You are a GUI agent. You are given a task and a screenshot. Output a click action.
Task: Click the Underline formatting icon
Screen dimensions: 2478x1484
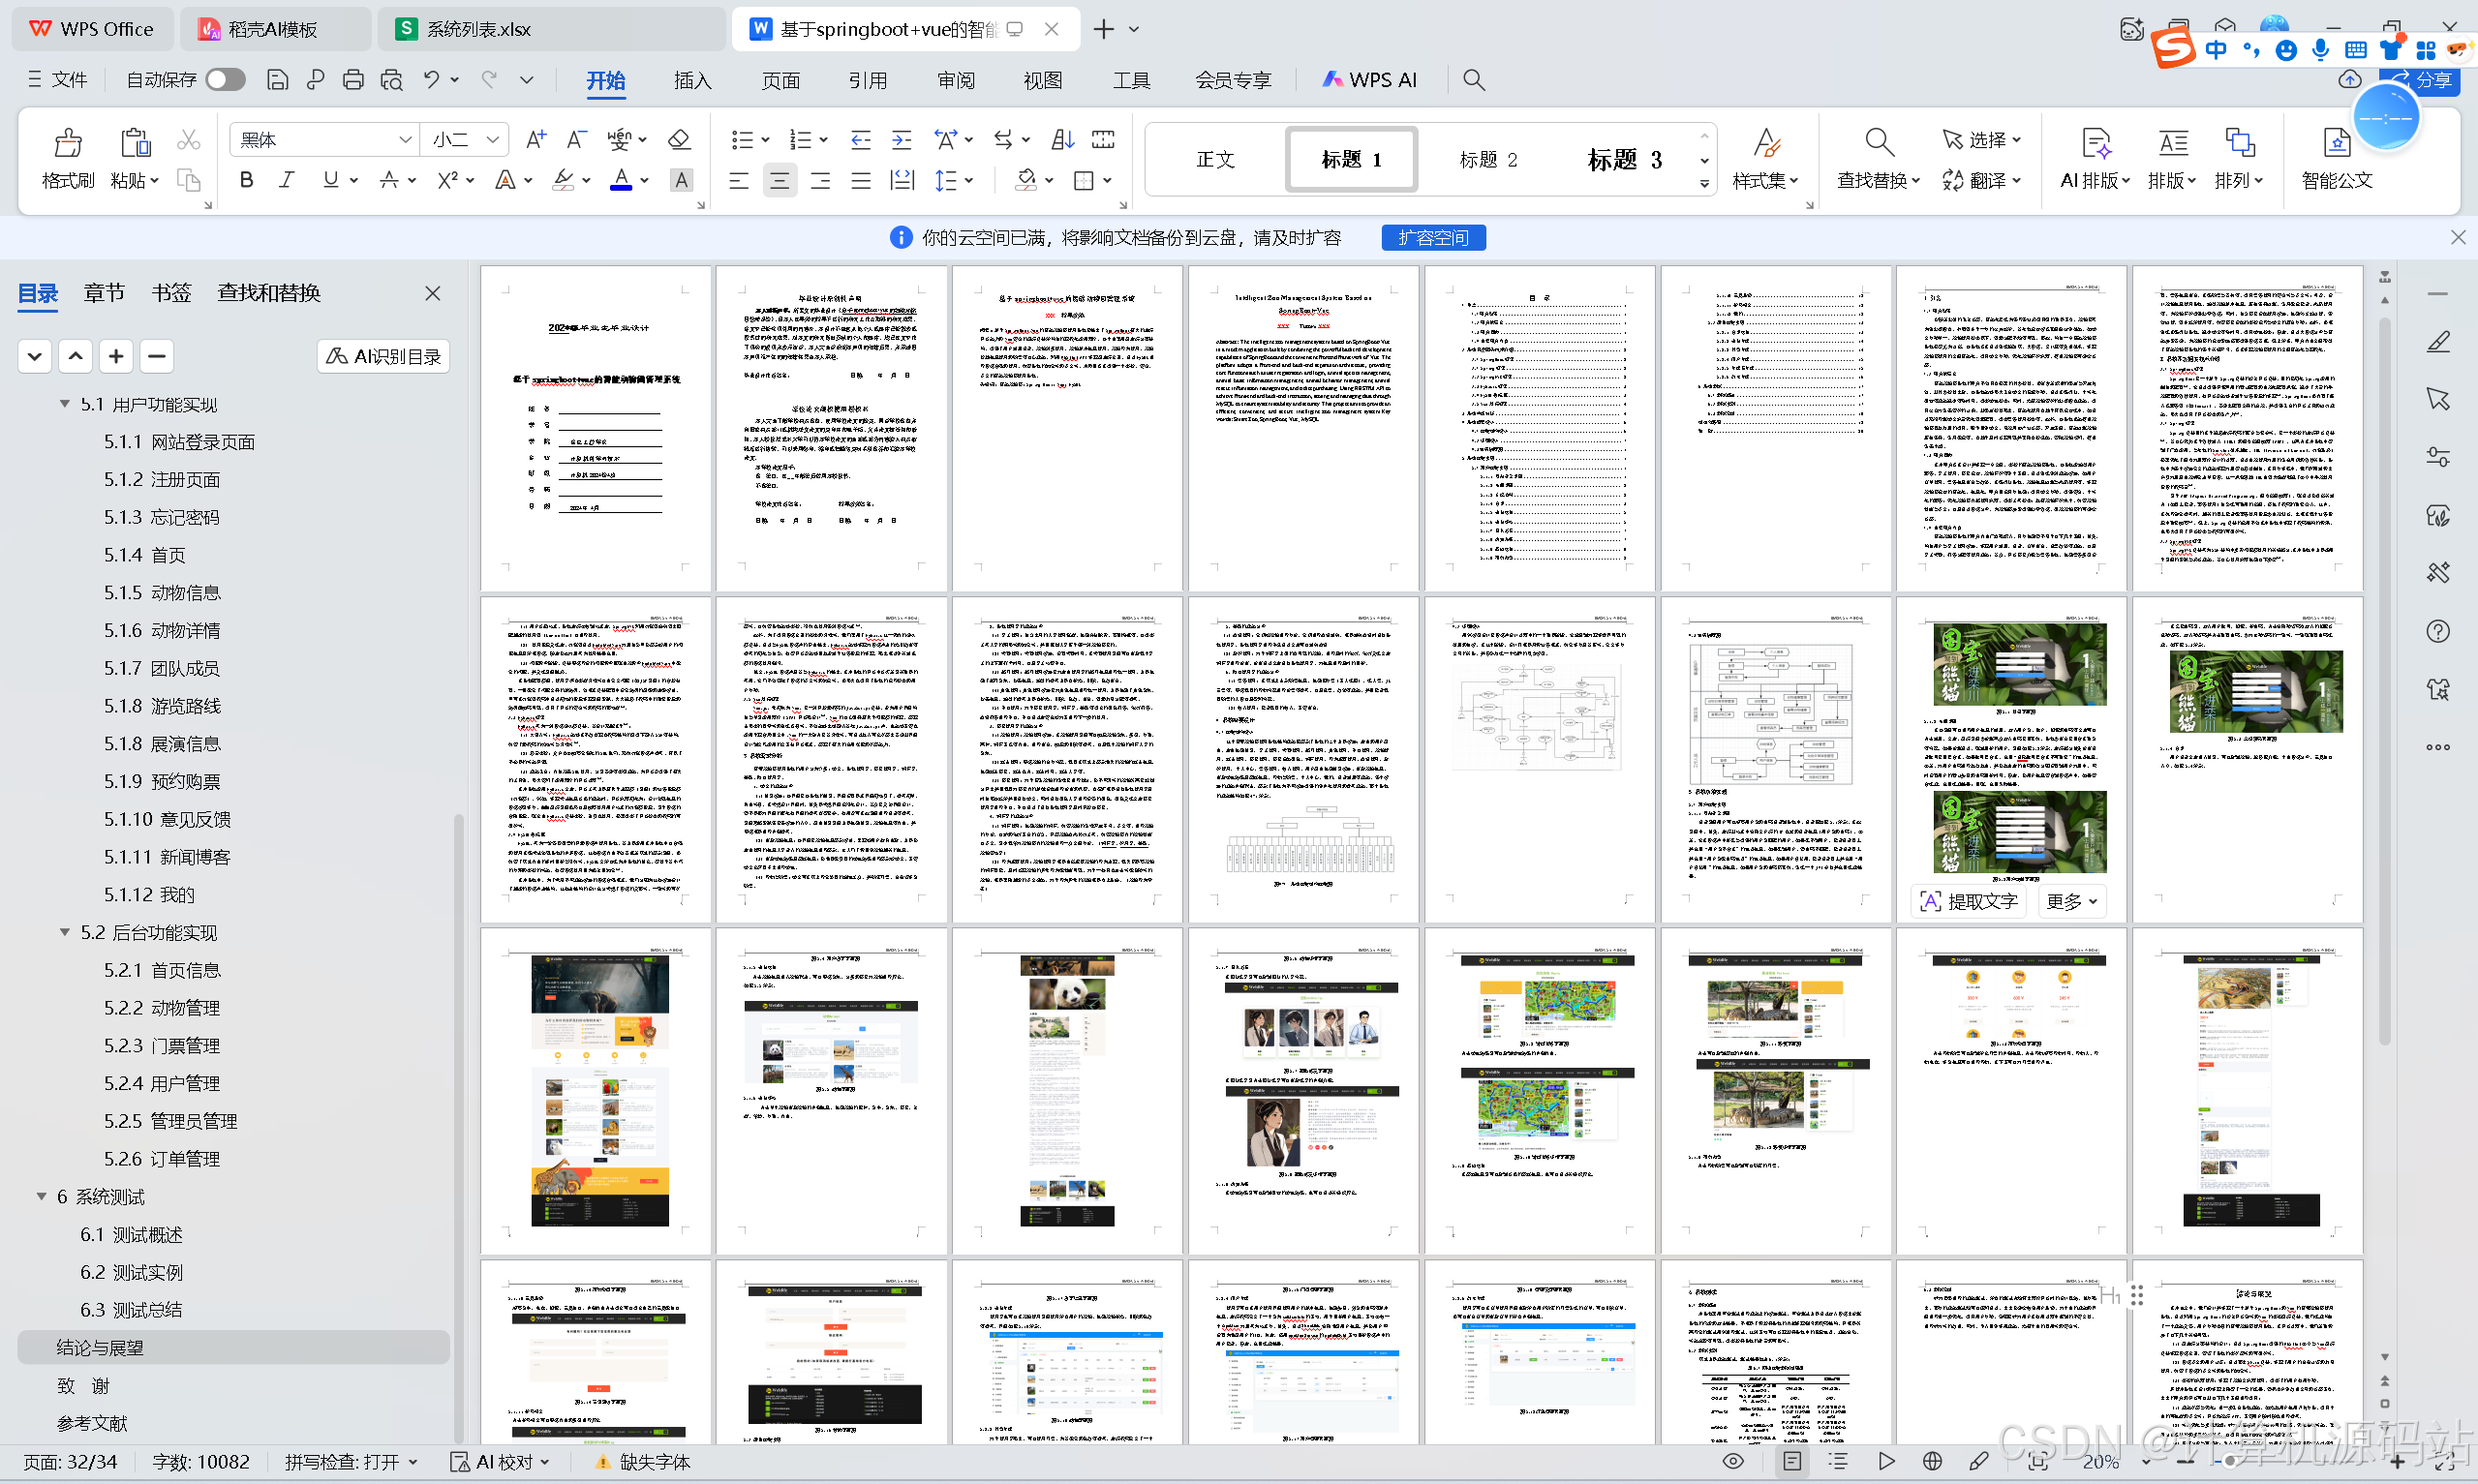pyautogui.click(x=330, y=180)
